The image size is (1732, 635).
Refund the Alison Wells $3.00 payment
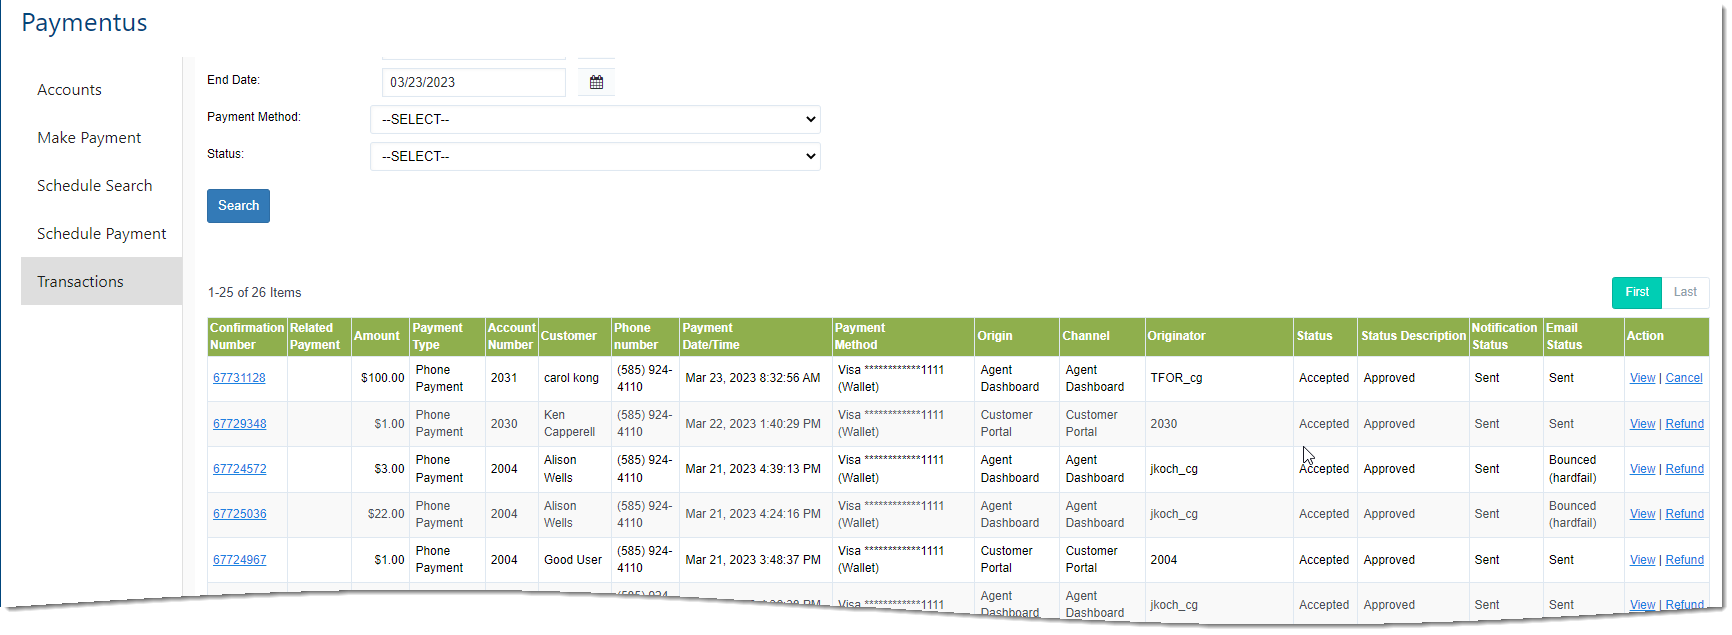pyautogui.click(x=1684, y=469)
